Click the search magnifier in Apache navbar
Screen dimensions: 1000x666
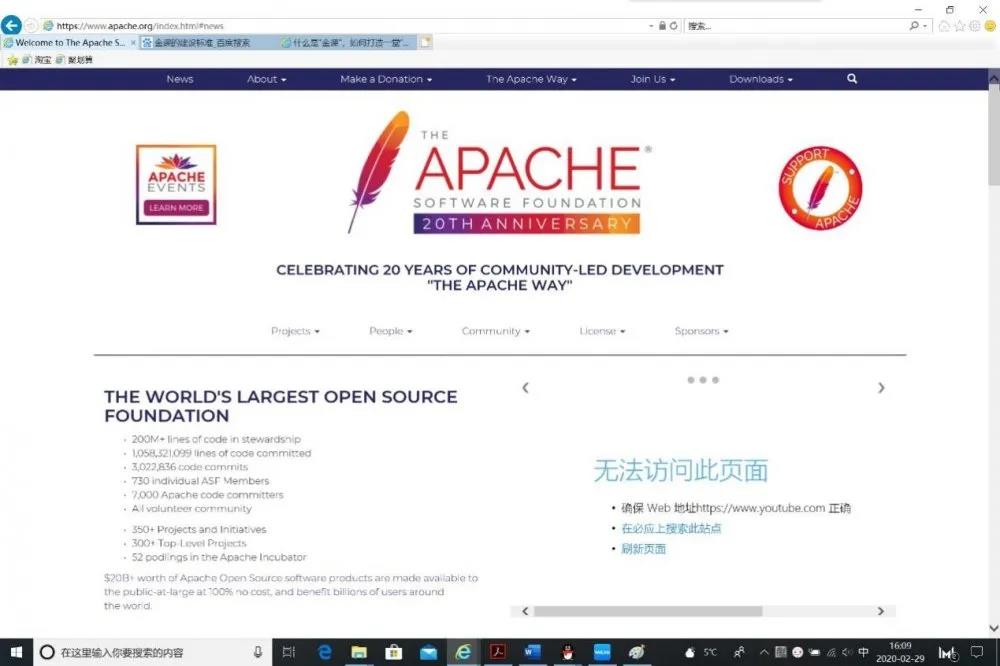pos(852,79)
